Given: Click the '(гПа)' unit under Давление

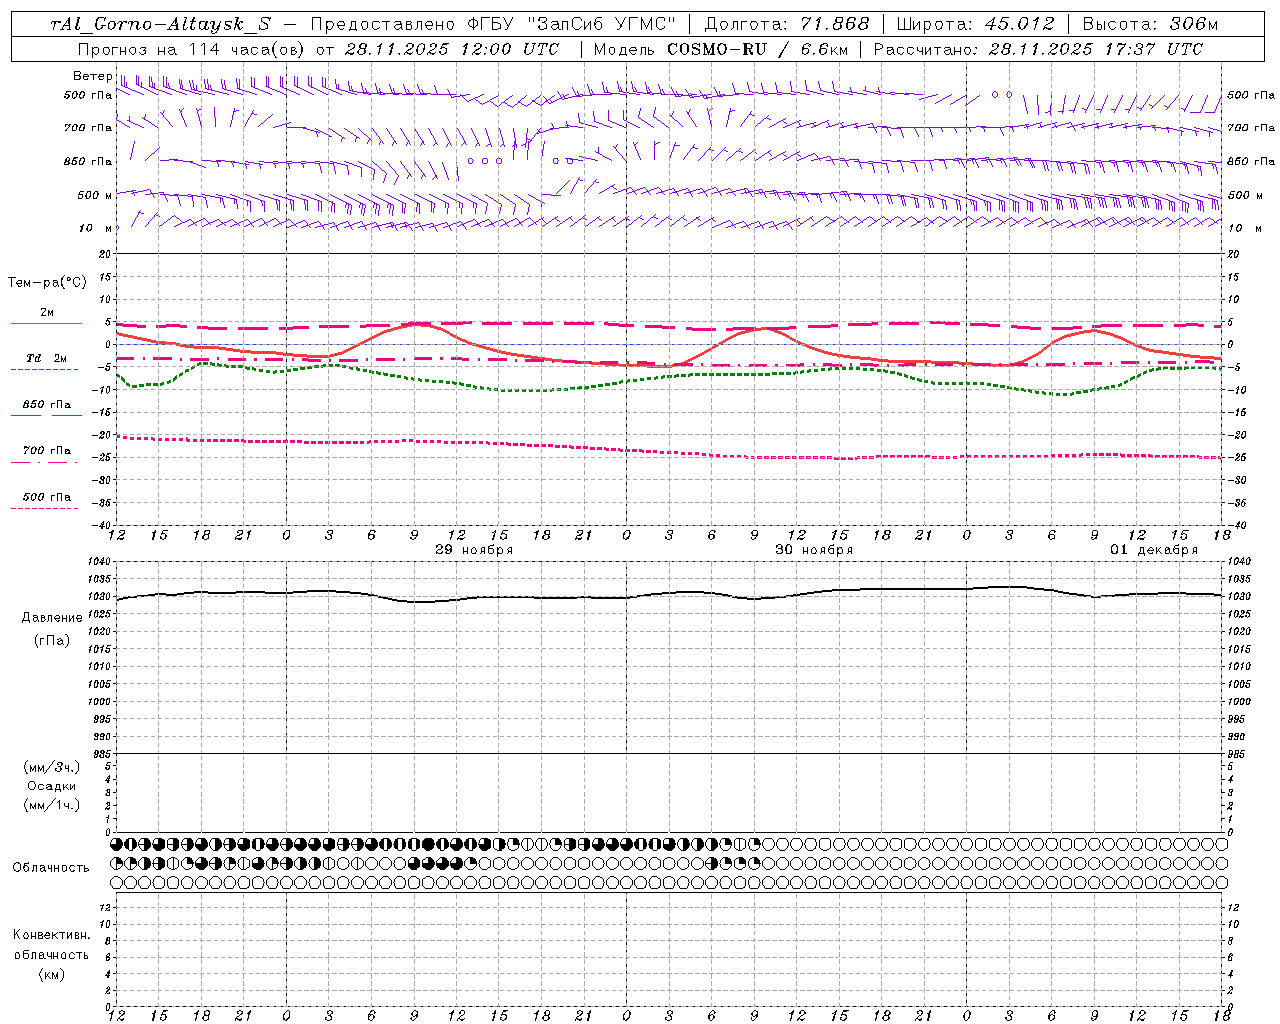Looking at the screenshot, I should tap(52, 640).
